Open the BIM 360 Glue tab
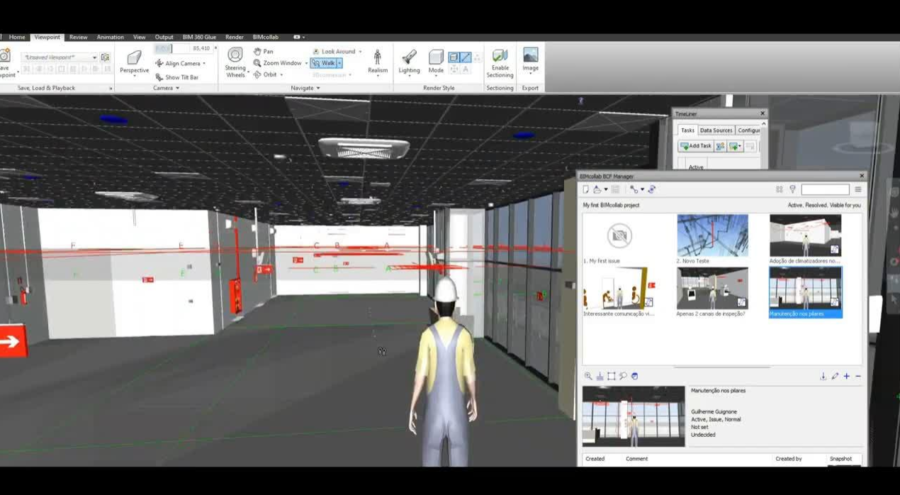This screenshot has height=495, width=900. [199, 37]
